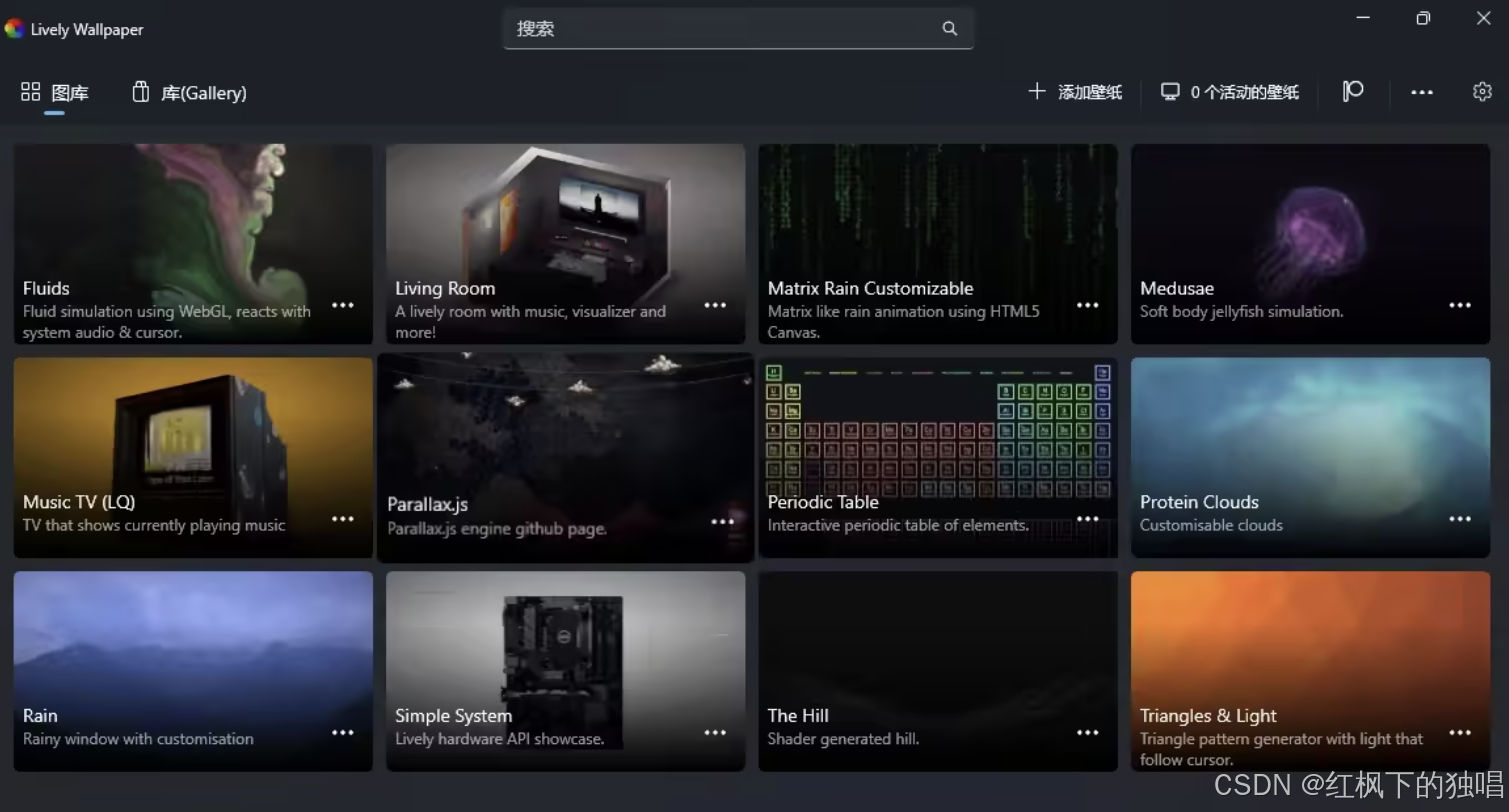Image resolution: width=1509 pixels, height=812 pixels.
Task: Choose the Medusae jellyfish wallpaper
Action: point(1311,244)
